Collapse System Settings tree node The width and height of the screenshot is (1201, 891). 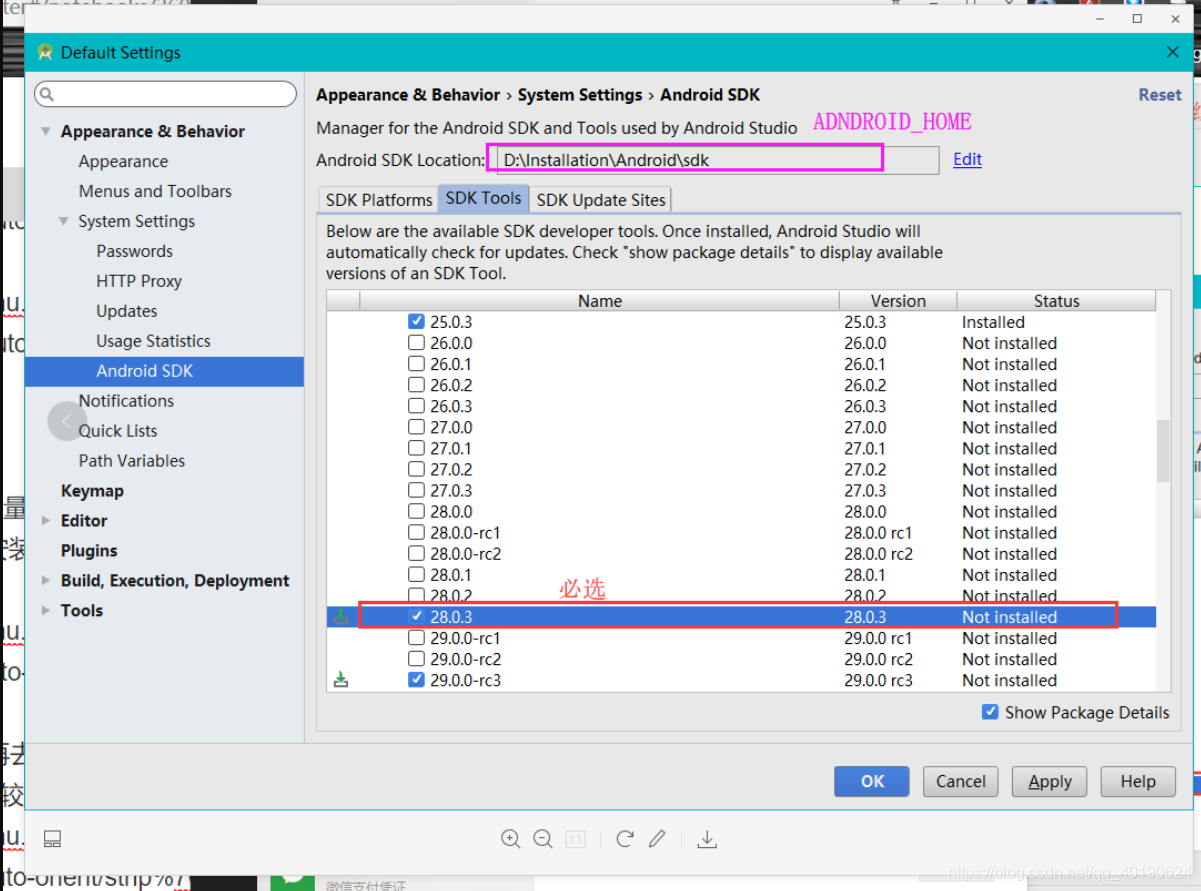[x=64, y=221]
